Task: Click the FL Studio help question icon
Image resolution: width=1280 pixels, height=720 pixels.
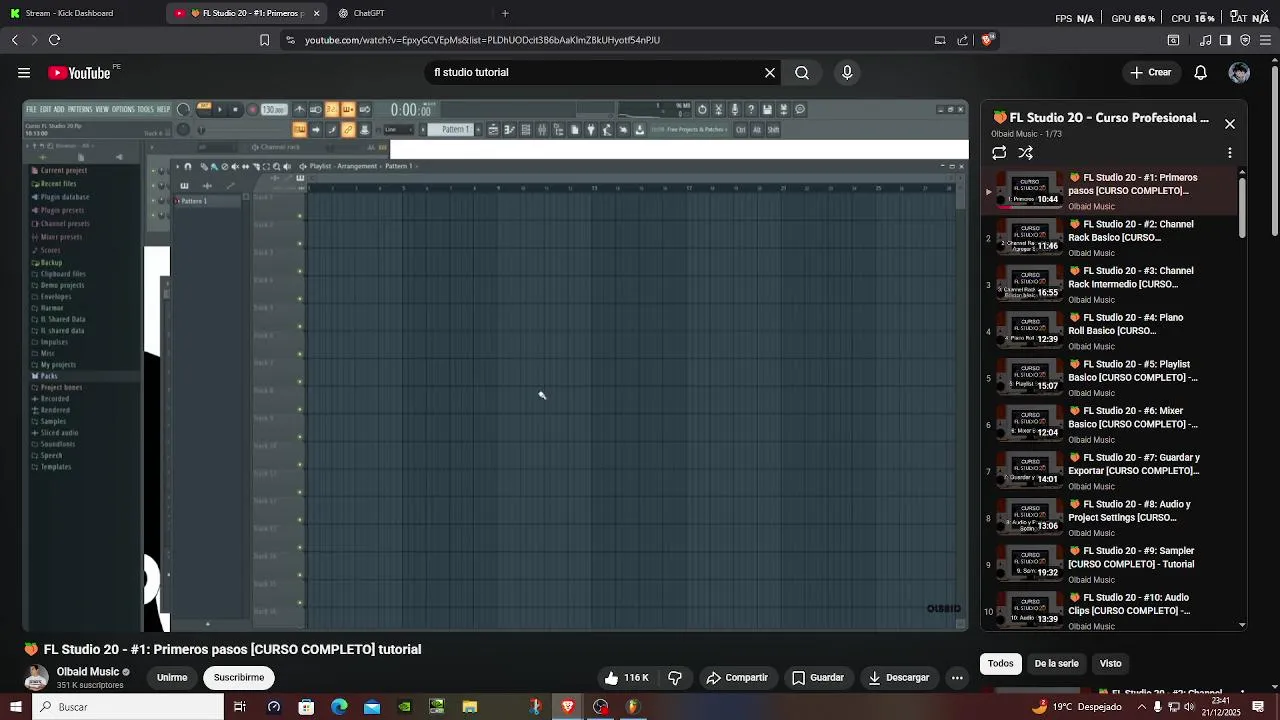Action: (751, 109)
